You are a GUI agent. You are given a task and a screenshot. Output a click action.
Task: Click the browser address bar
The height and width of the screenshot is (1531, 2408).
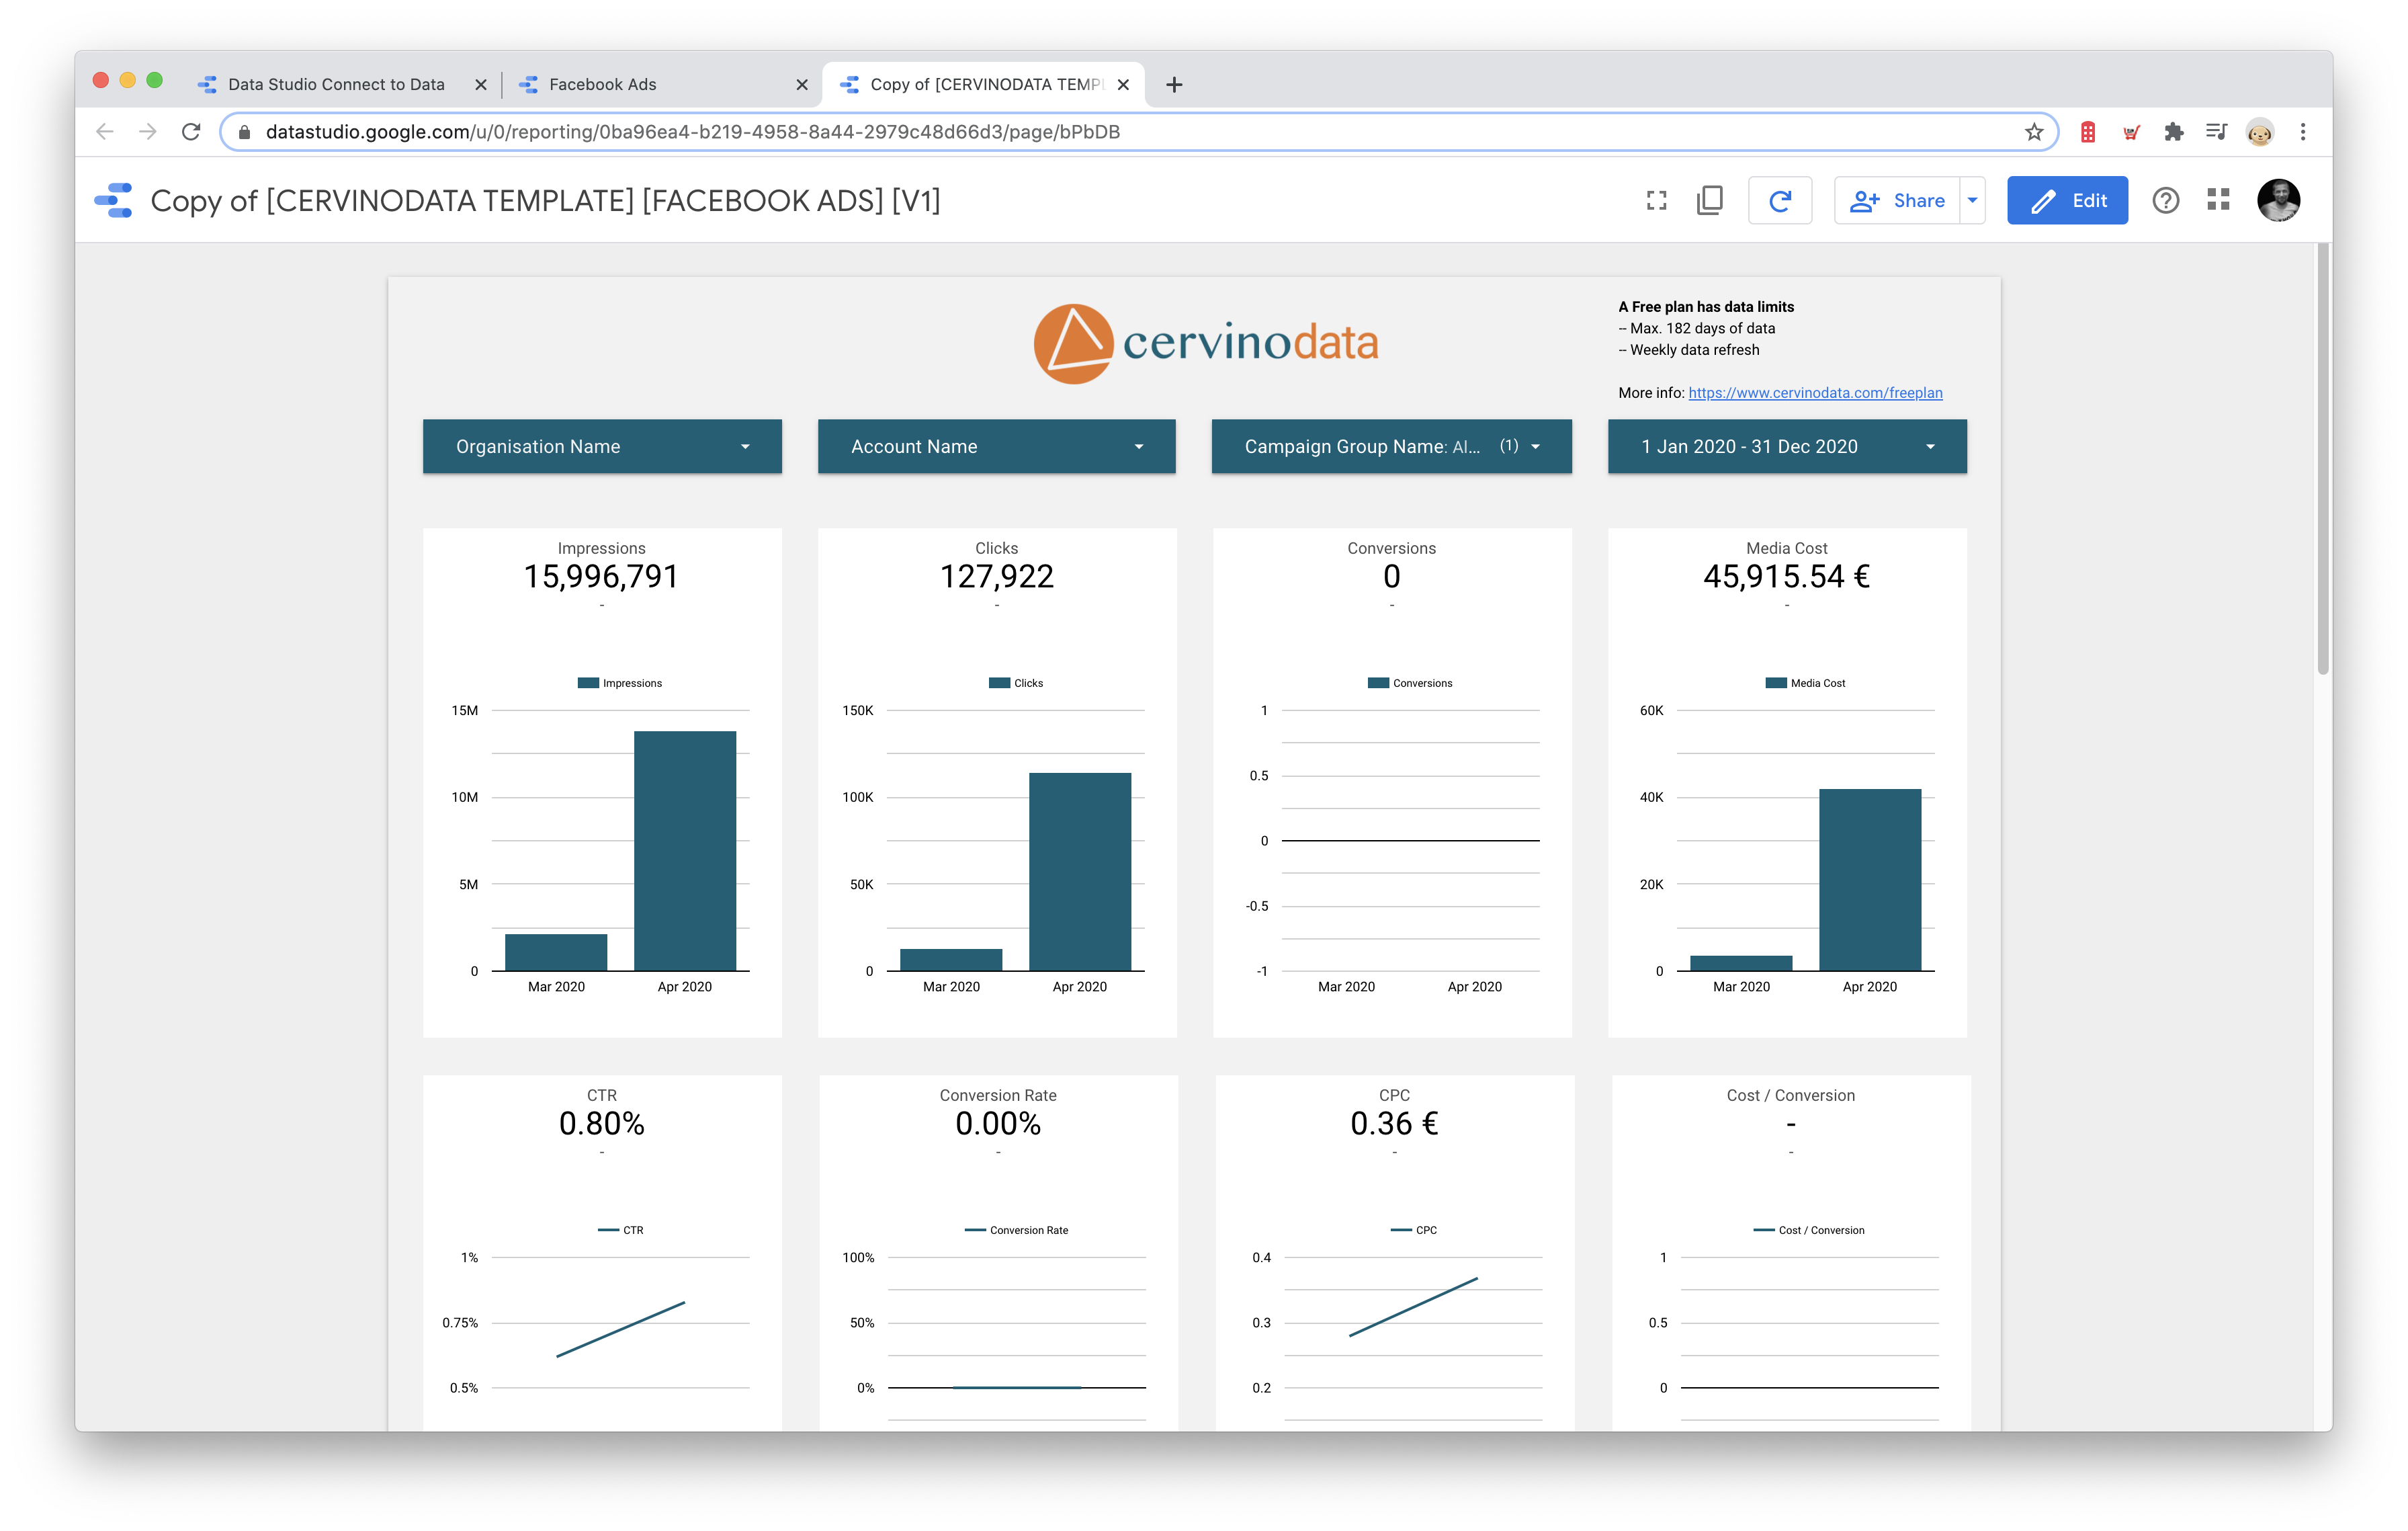click(x=1130, y=132)
